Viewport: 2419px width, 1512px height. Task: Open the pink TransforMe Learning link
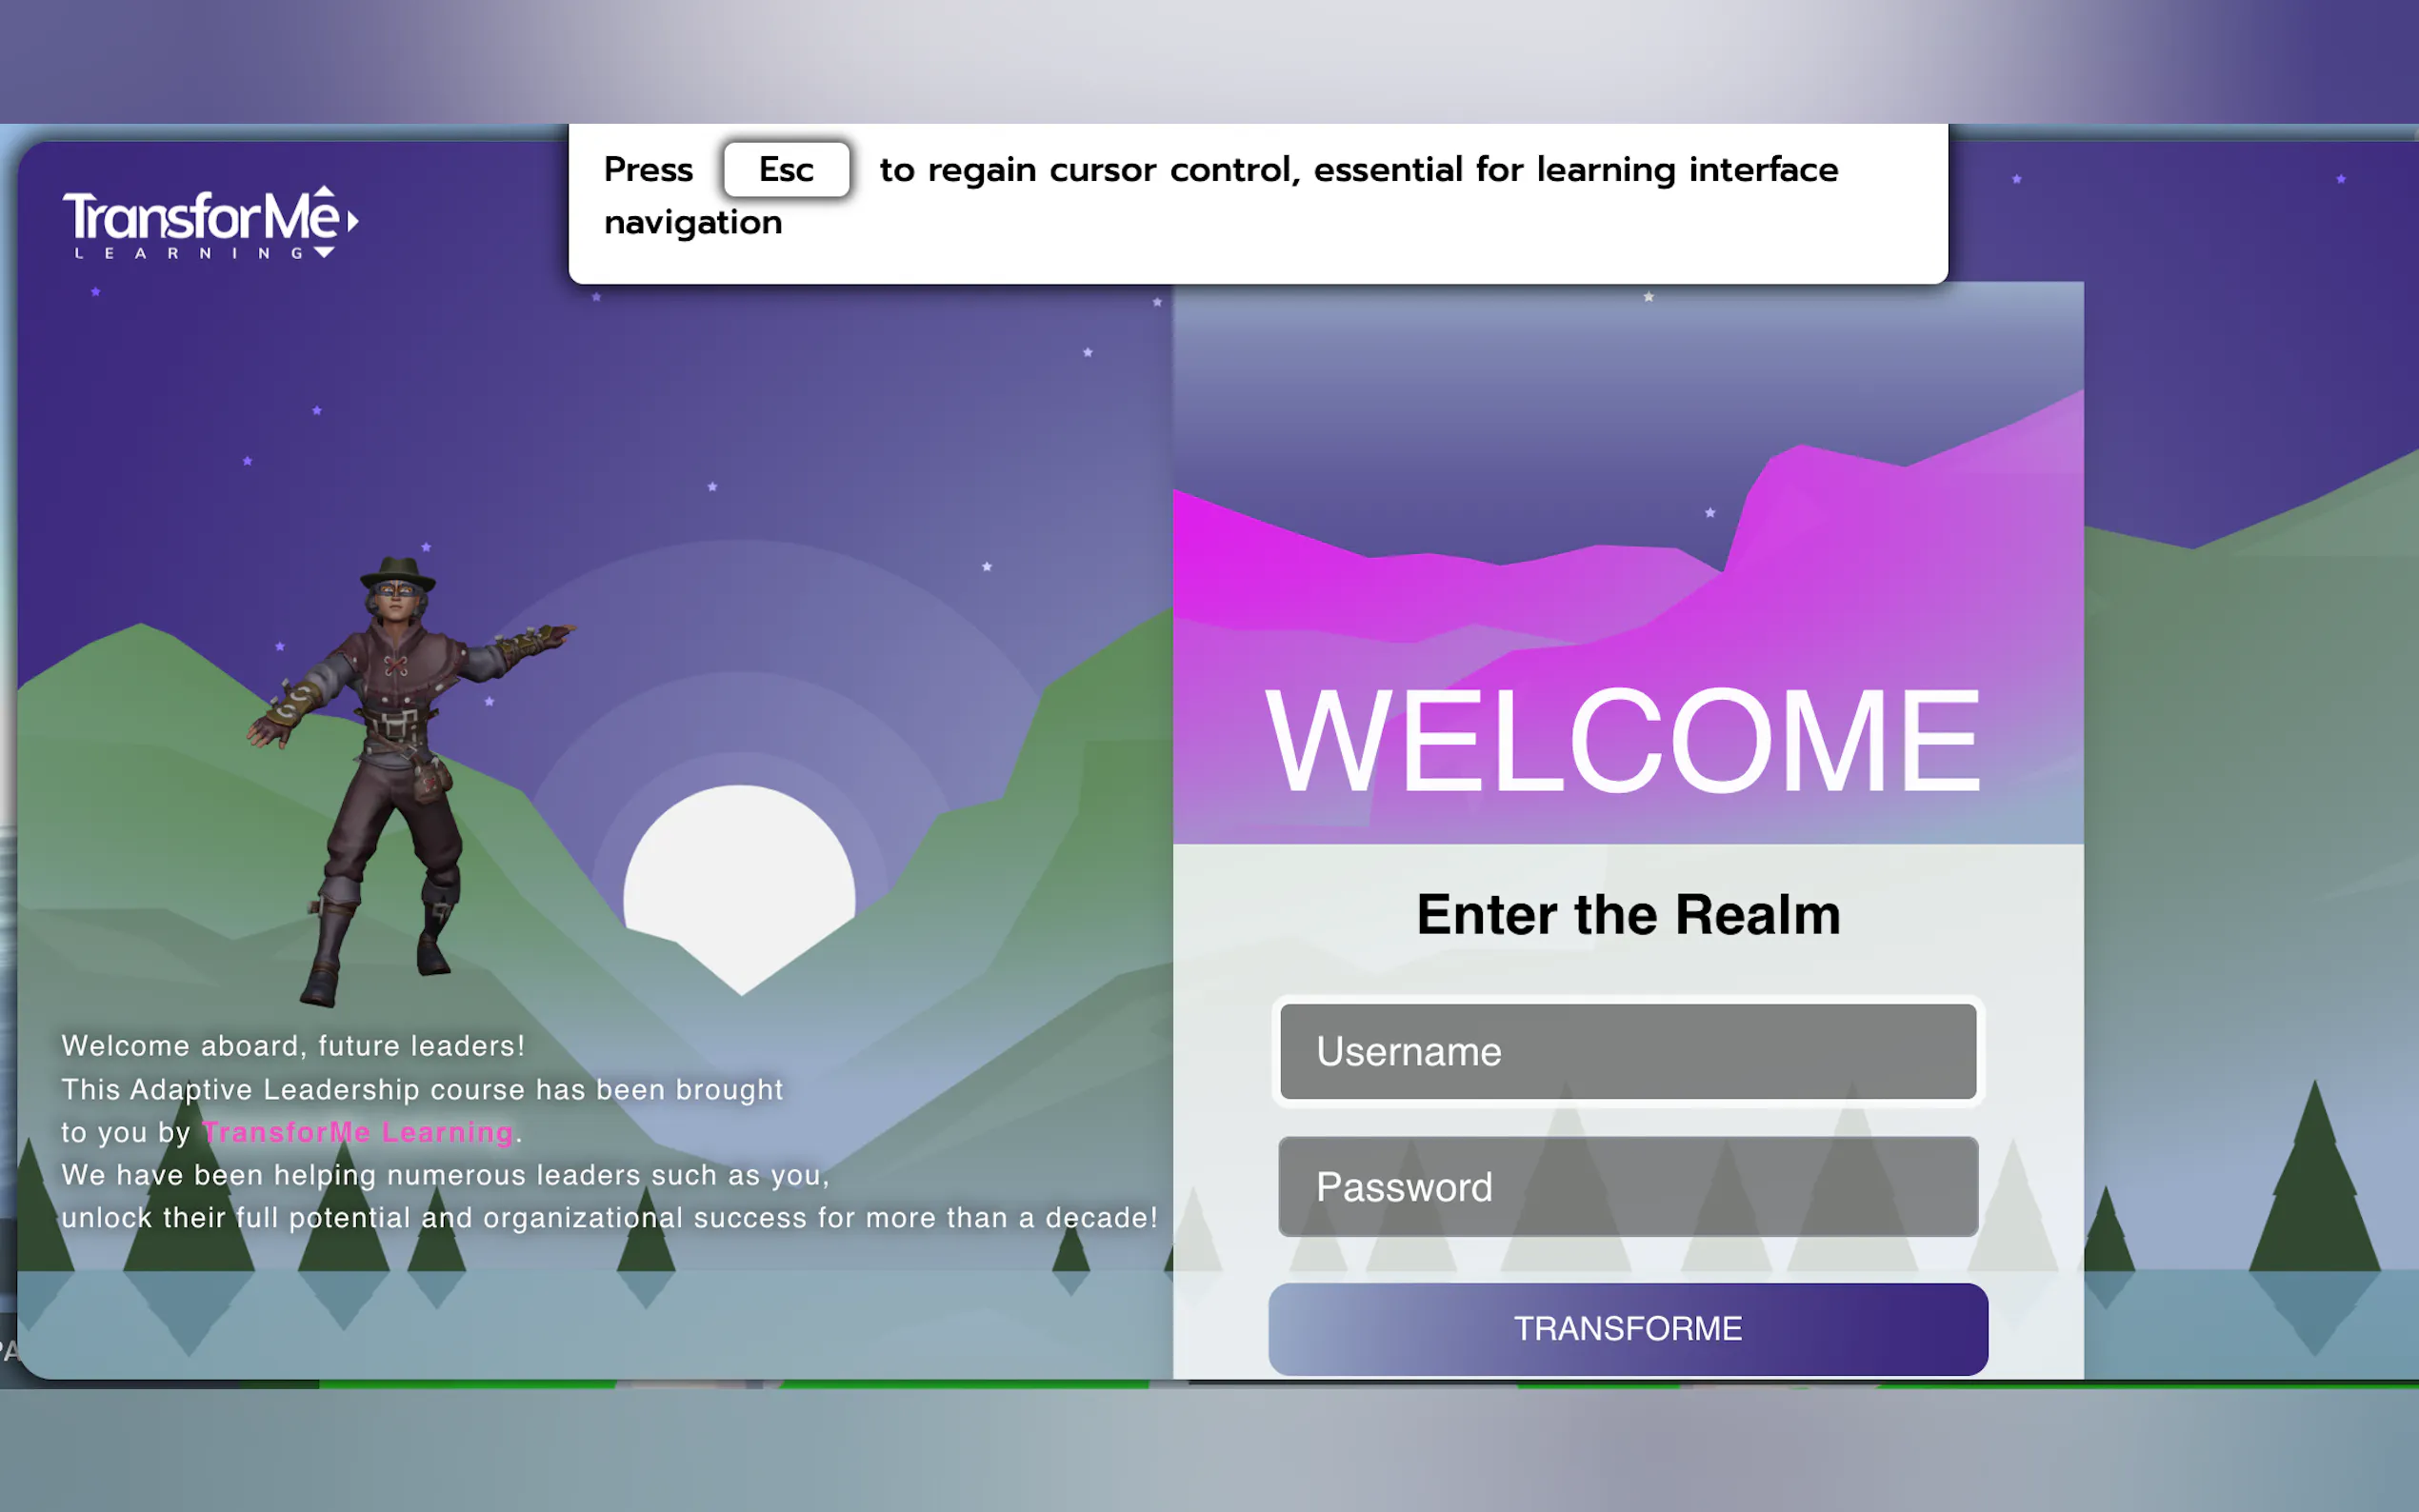point(357,1132)
